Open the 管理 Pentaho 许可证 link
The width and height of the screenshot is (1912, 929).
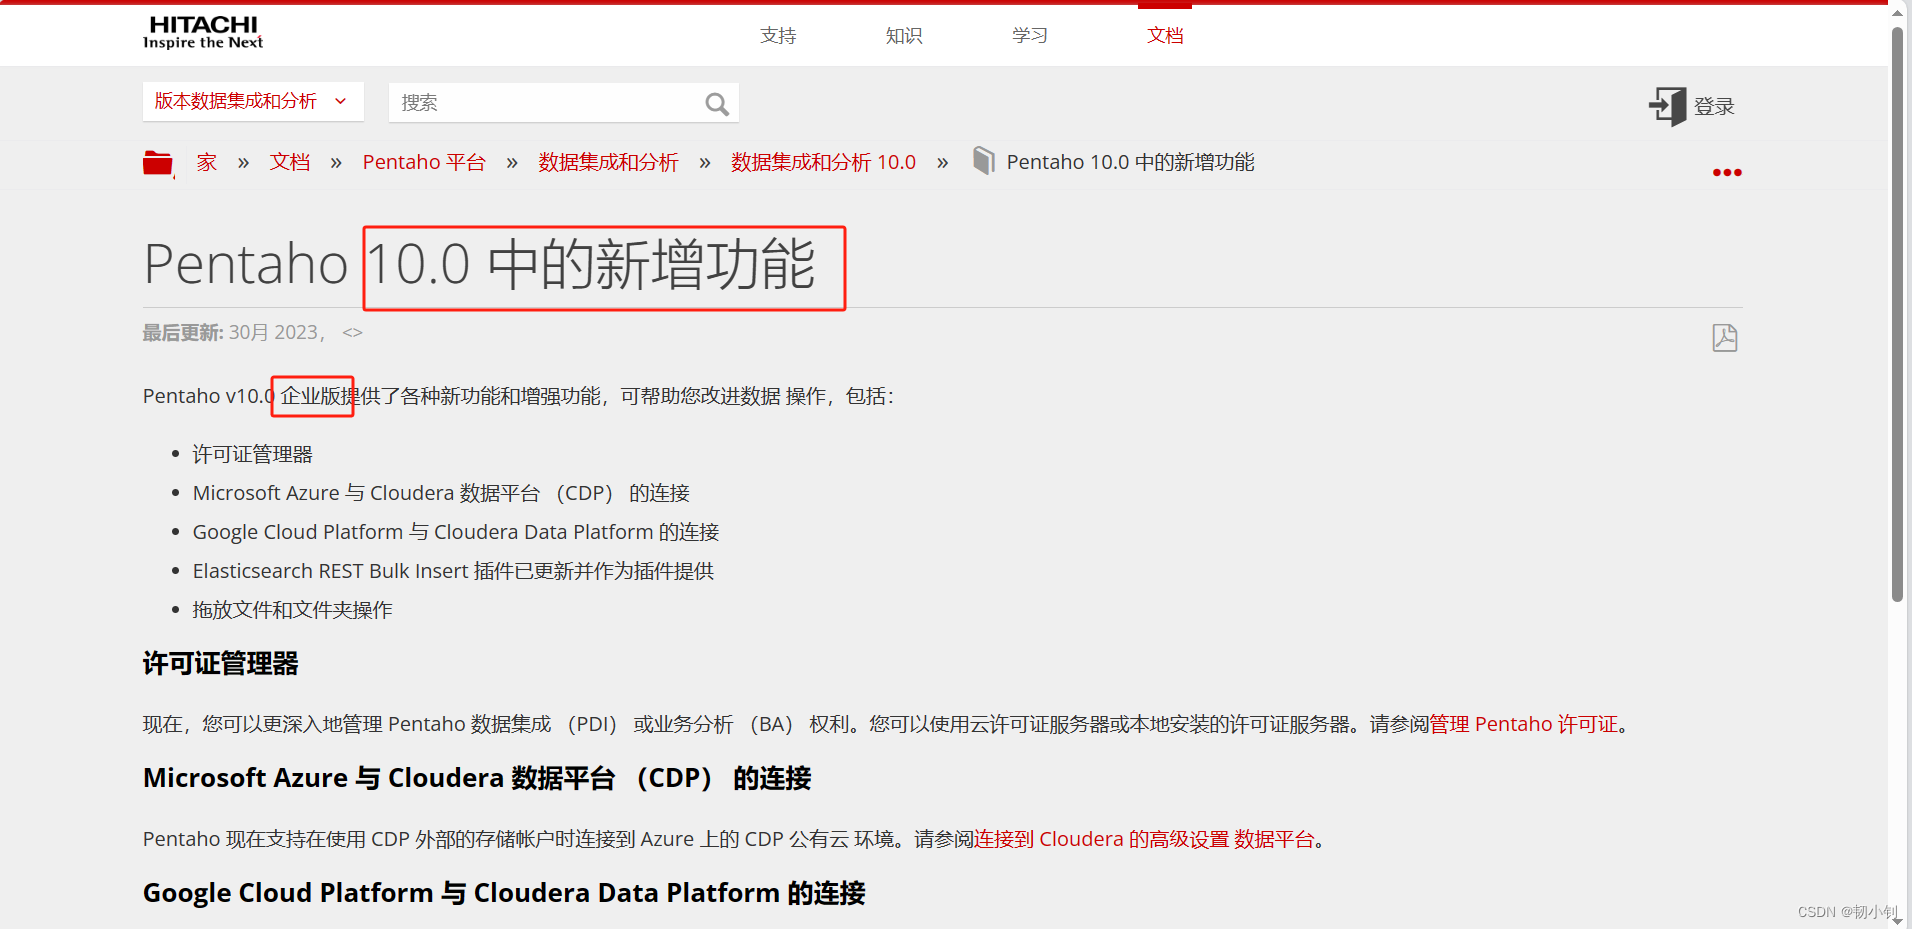click(1523, 724)
